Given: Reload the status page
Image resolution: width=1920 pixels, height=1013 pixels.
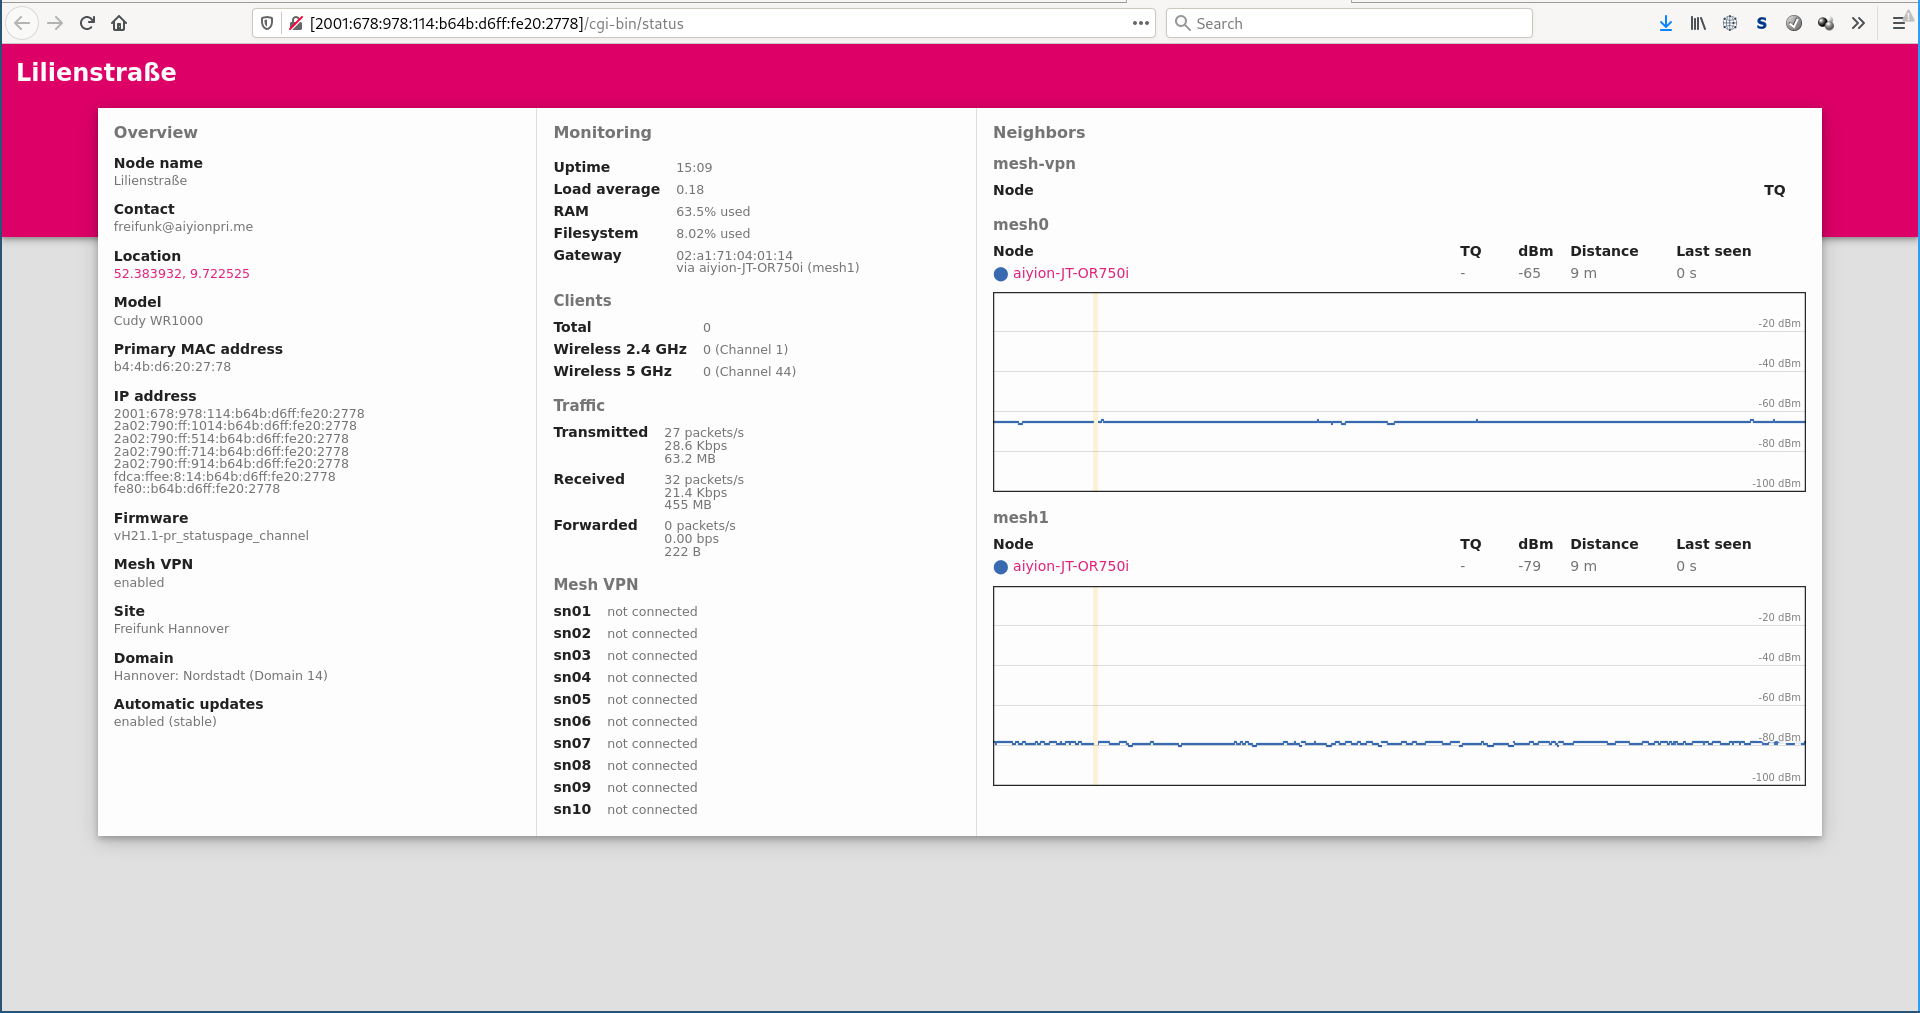Looking at the screenshot, I should tap(87, 23).
